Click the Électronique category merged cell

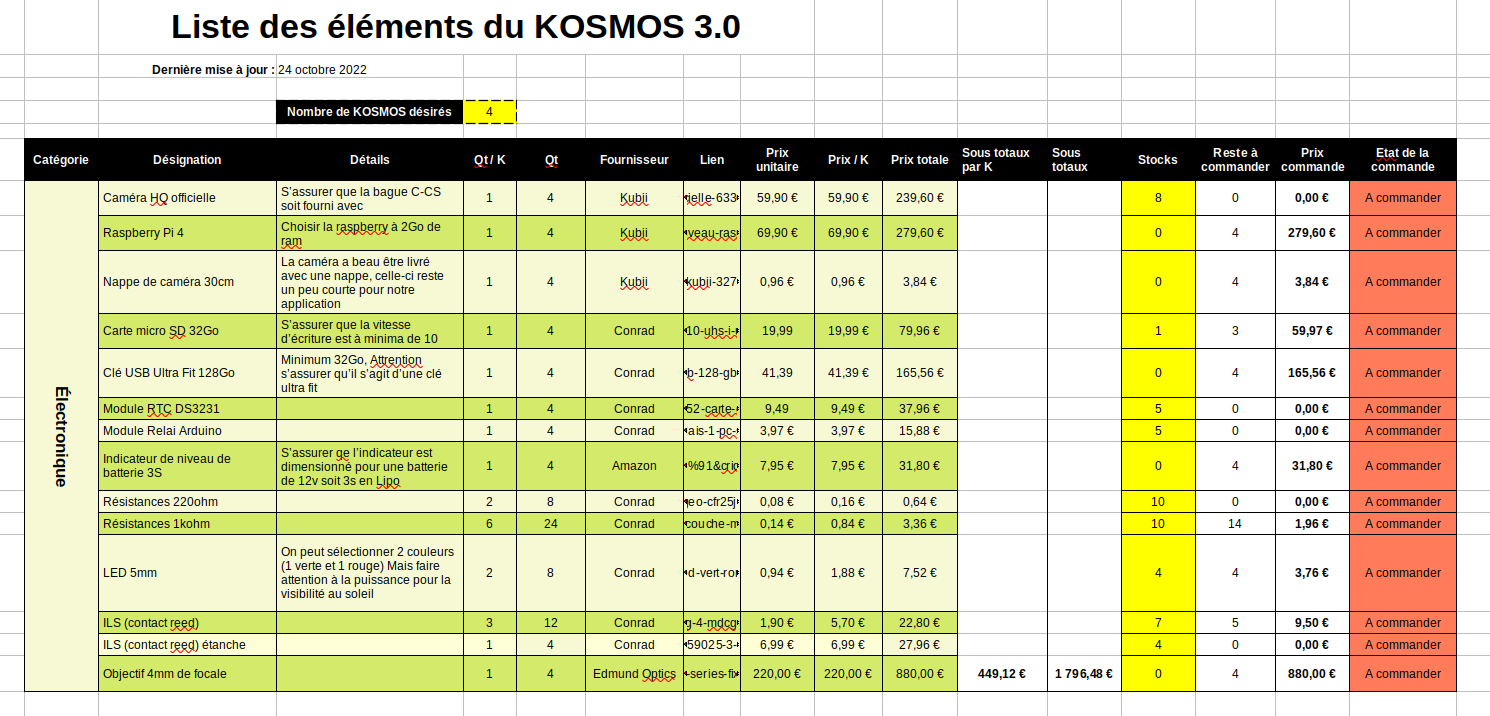tap(61, 436)
